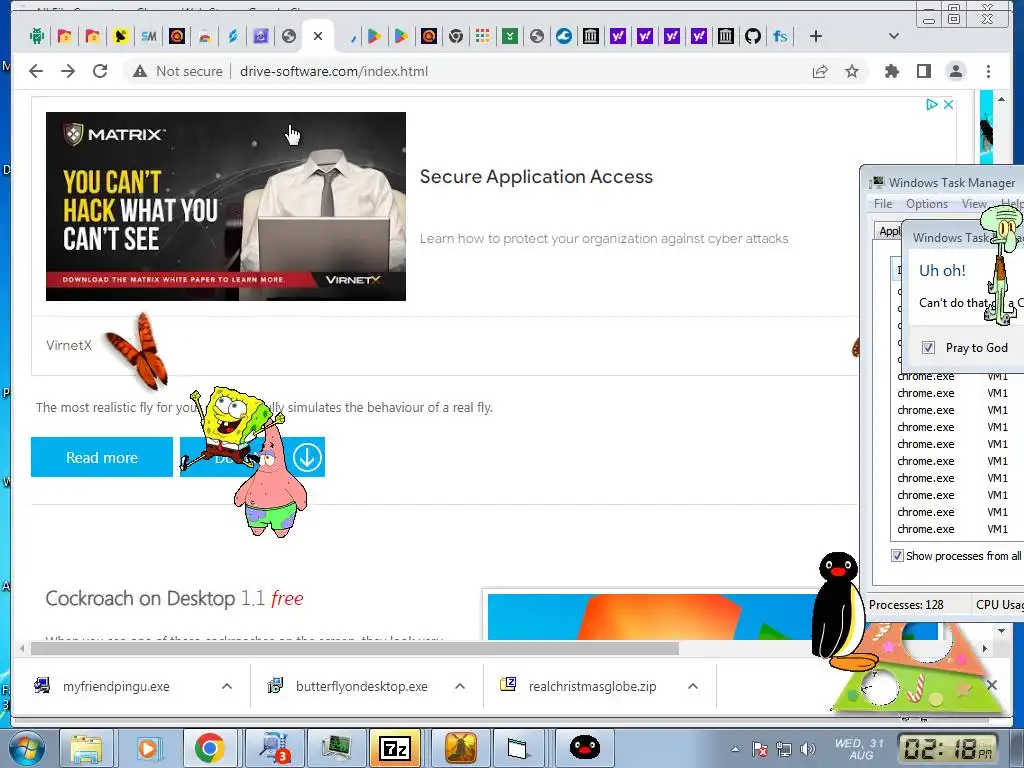The image size is (1024, 768).
Task: Open the Secure Application Access ad link
Action: click(x=536, y=176)
